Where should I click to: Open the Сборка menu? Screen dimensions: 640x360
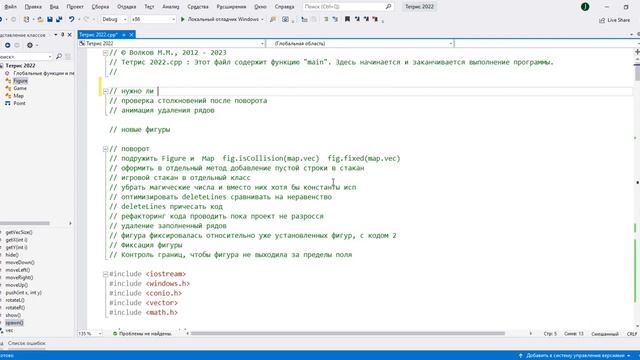click(x=100, y=7)
